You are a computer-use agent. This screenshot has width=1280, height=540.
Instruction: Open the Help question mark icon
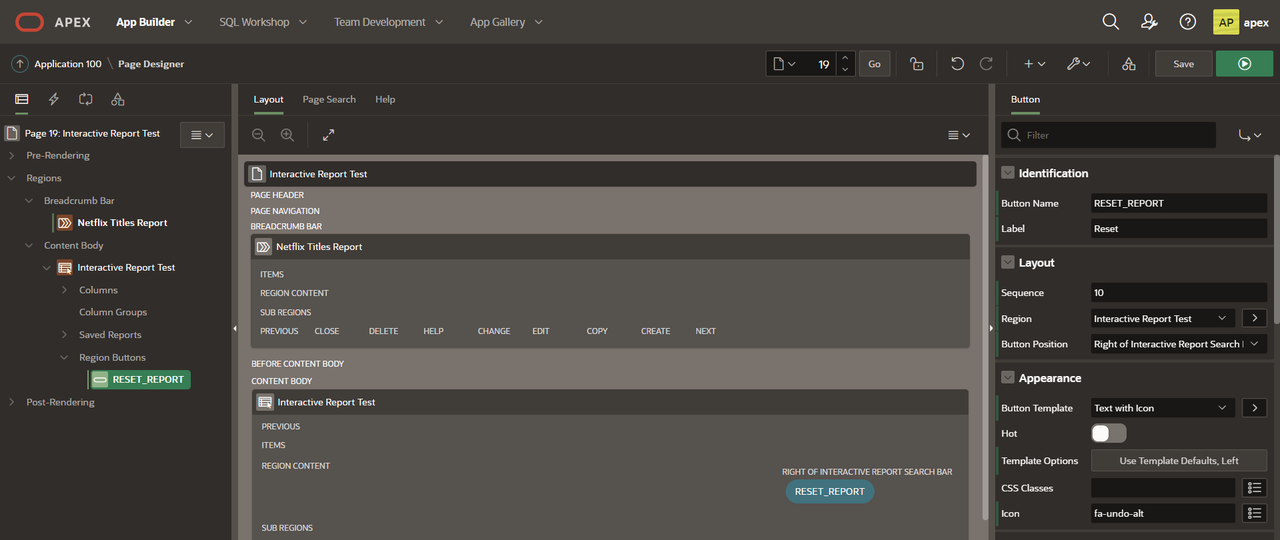click(1187, 22)
